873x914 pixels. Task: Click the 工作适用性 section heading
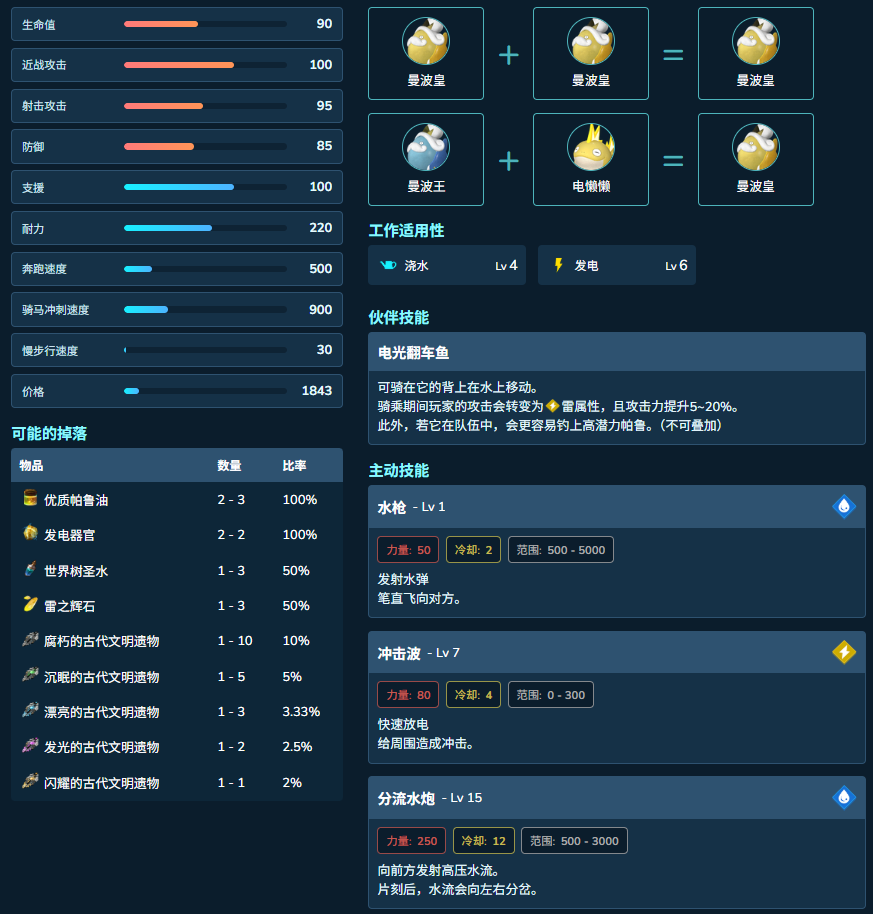tap(406, 230)
